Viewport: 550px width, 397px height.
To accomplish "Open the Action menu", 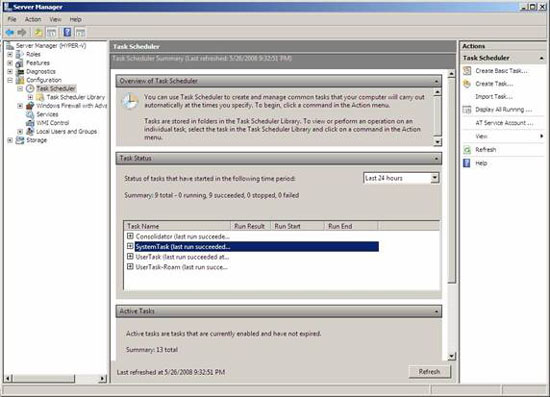I will (x=33, y=19).
